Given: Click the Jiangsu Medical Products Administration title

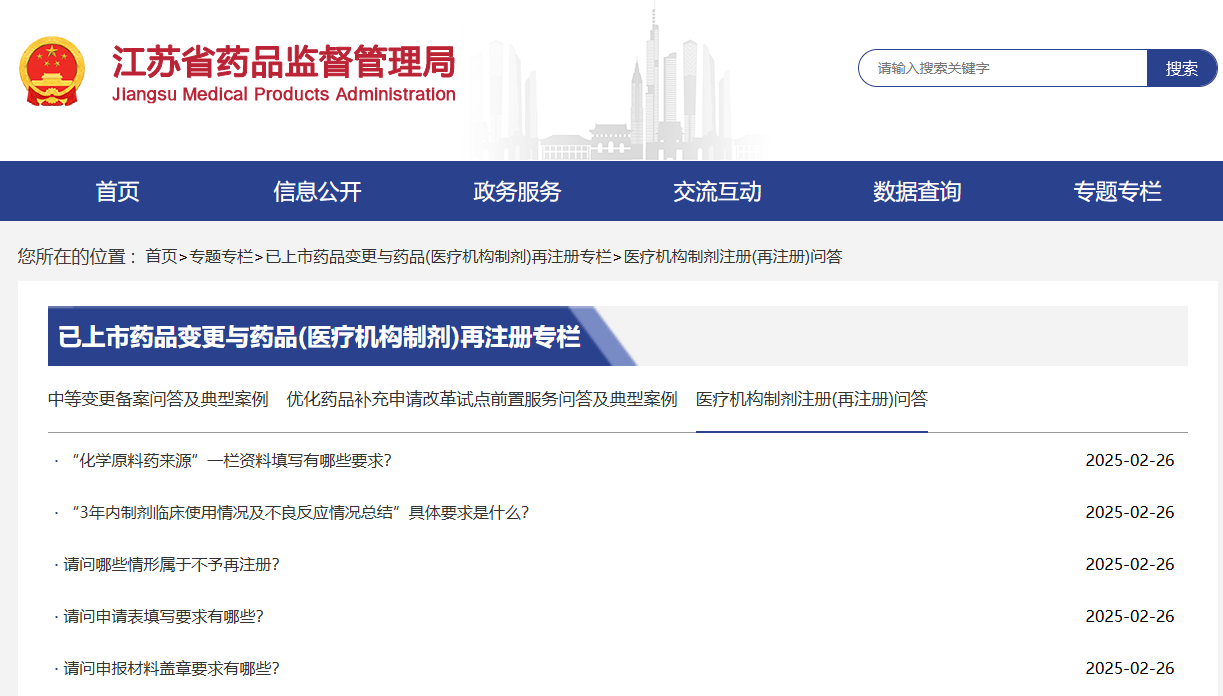Looking at the screenshot, I should [283, 73].
